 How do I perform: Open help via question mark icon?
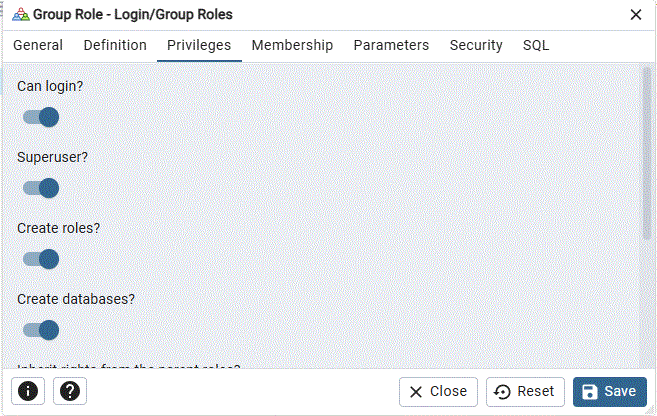(x=69, y=392)
